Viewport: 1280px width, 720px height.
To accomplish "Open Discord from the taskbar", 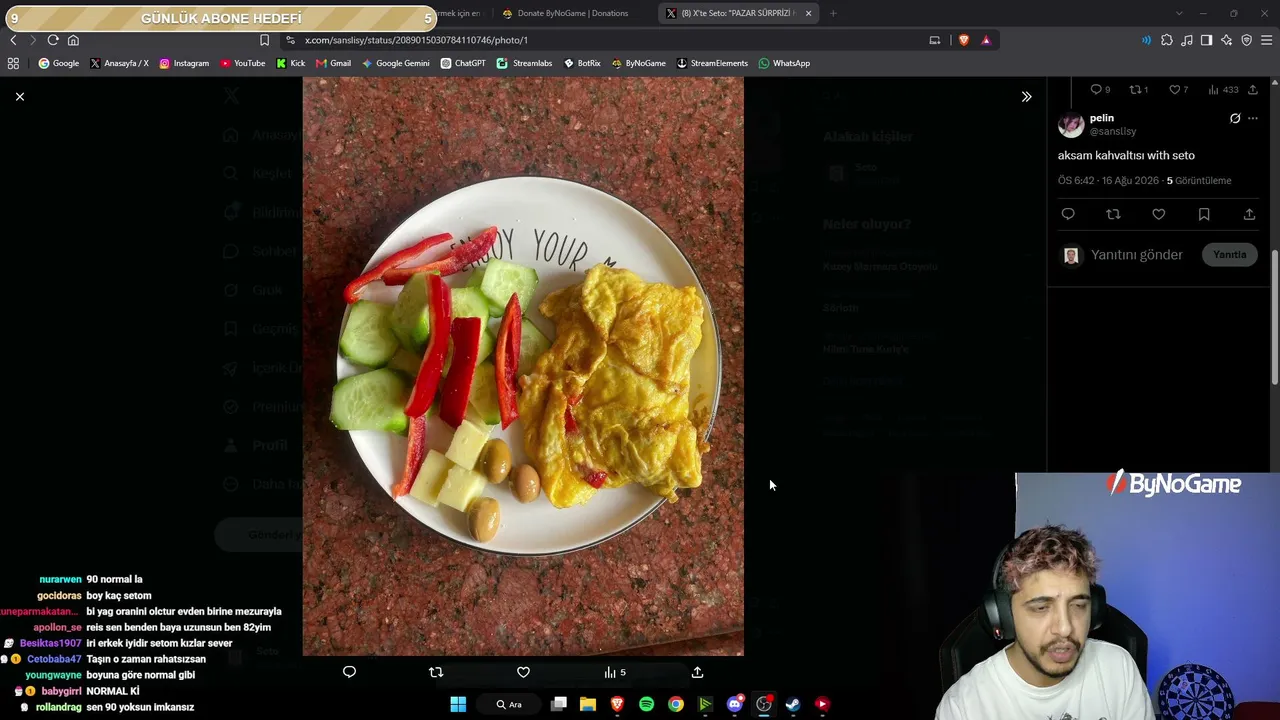I will [735, 704].
